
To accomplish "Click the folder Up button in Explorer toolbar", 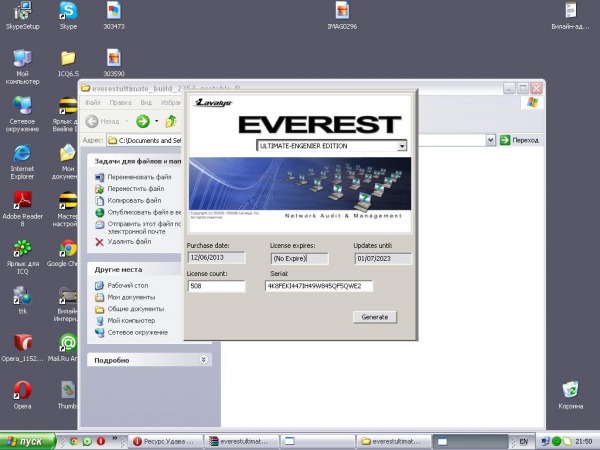I will tap(171, 121).
